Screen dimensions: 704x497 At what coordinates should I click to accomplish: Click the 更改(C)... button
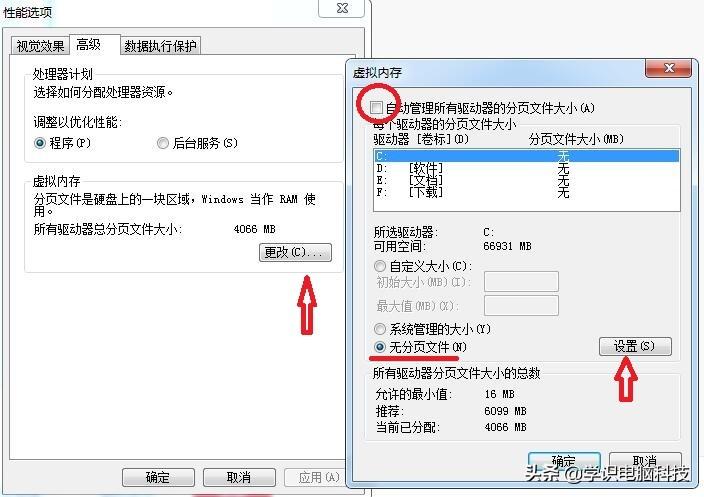click(x=295, y=252)
